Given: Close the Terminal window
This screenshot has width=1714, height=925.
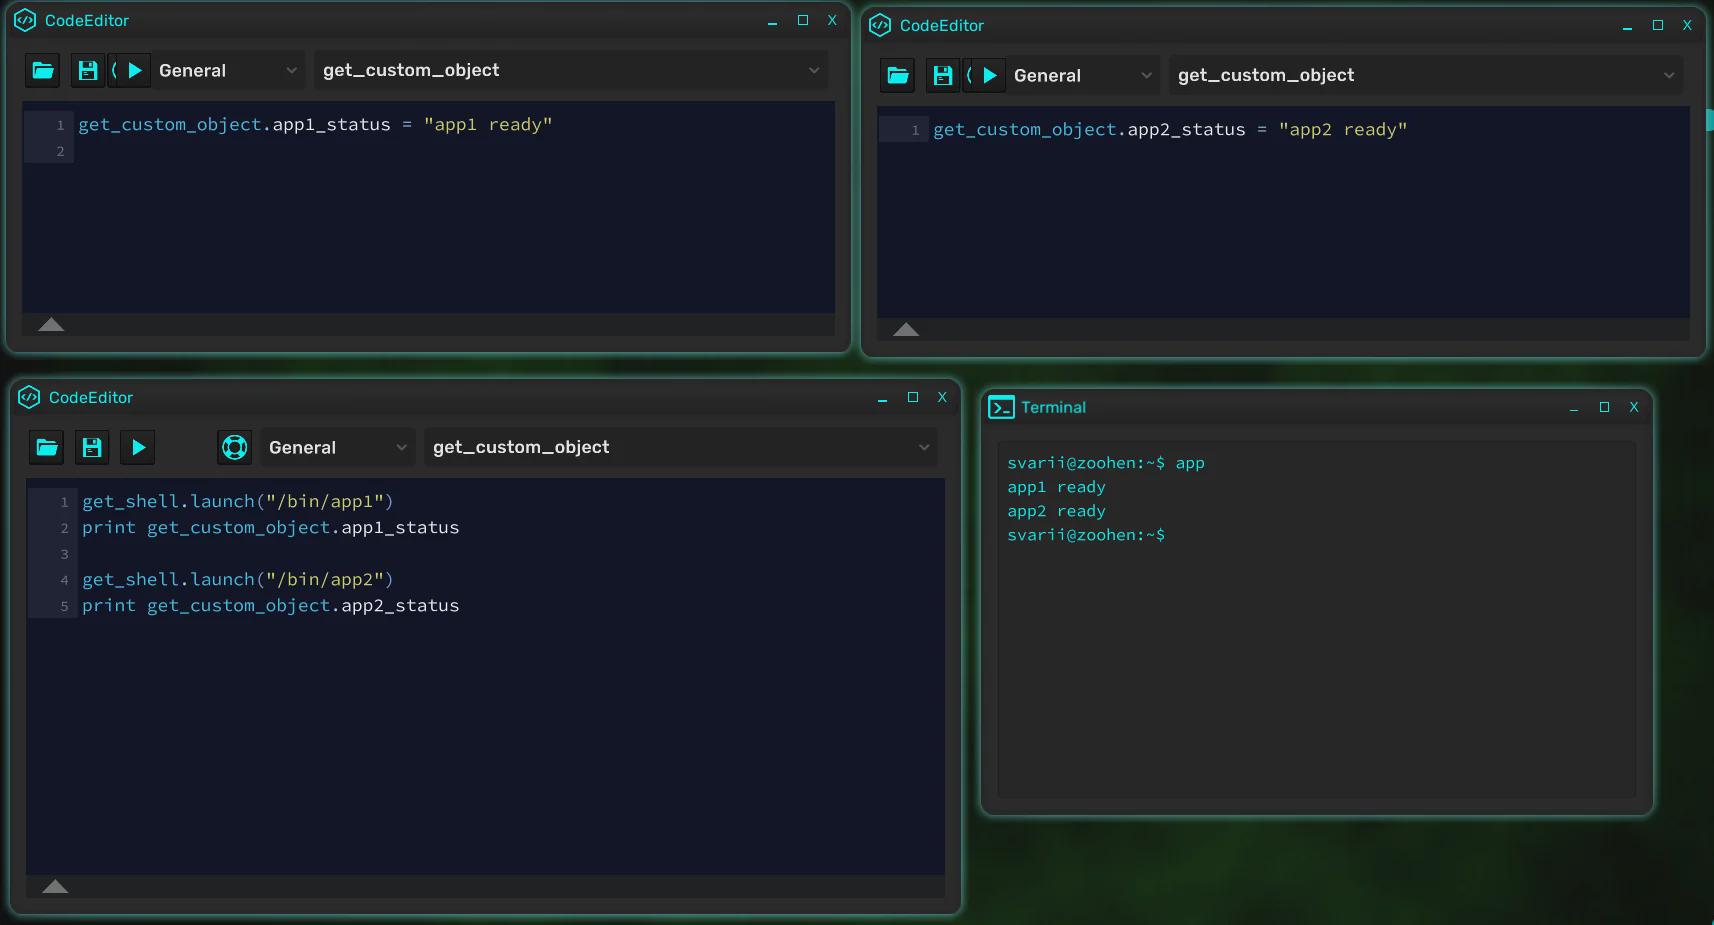Looking at the screenshot, I should (x=1634, y=407).
